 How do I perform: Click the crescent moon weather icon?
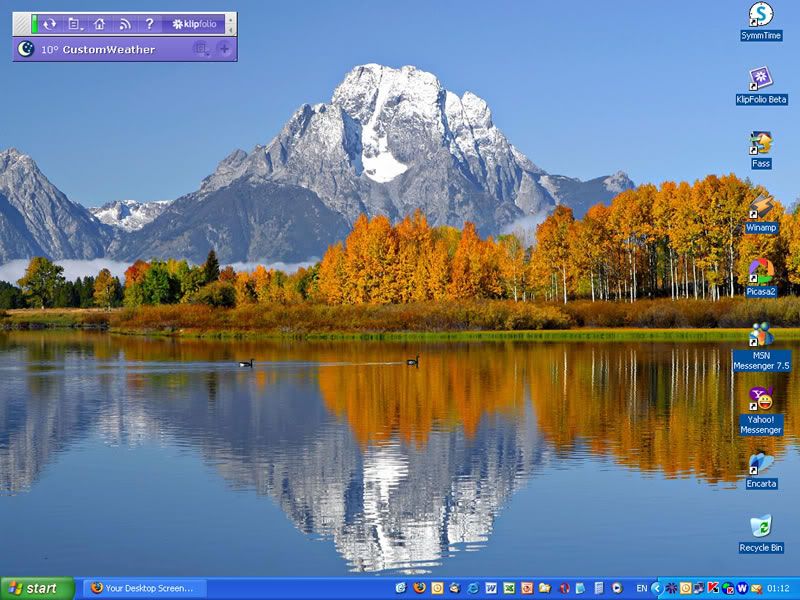(x=26, y=49)
